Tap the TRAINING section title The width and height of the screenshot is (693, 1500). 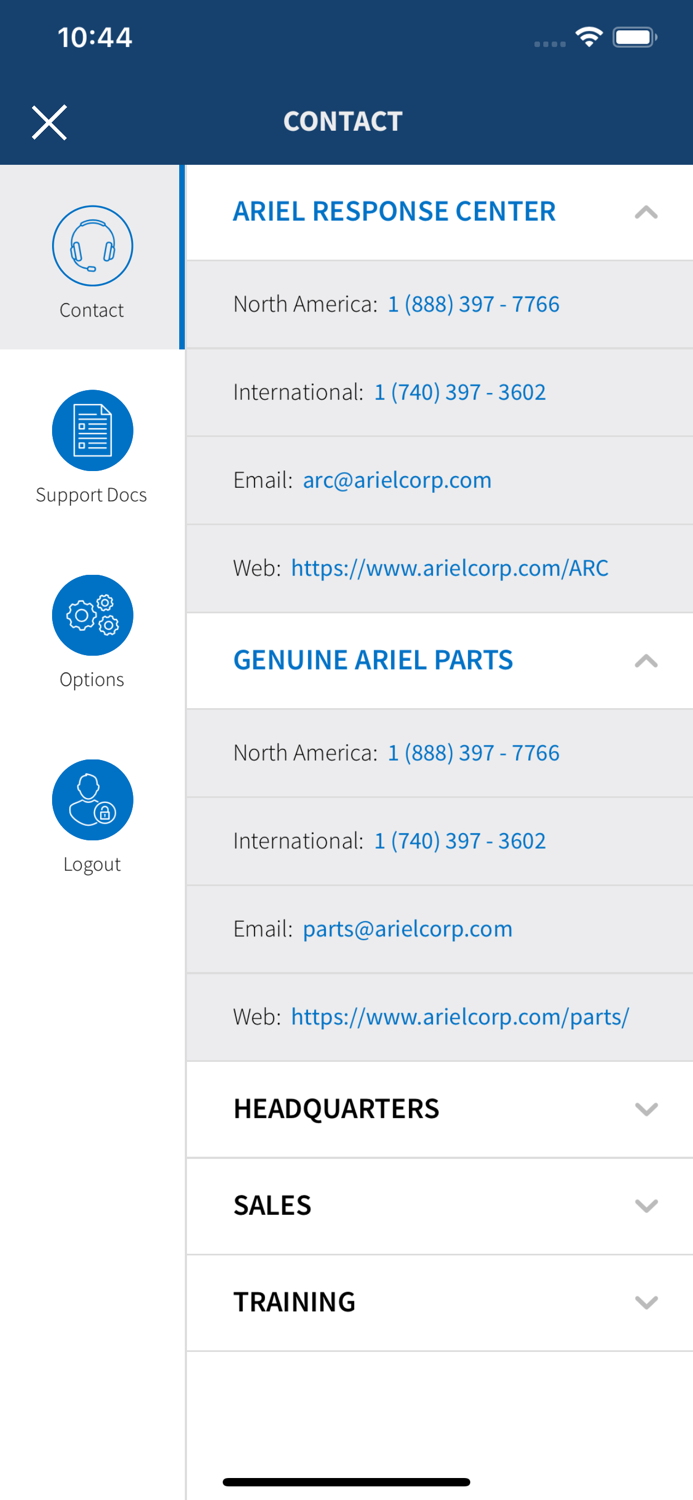[x=294, y=1301]
